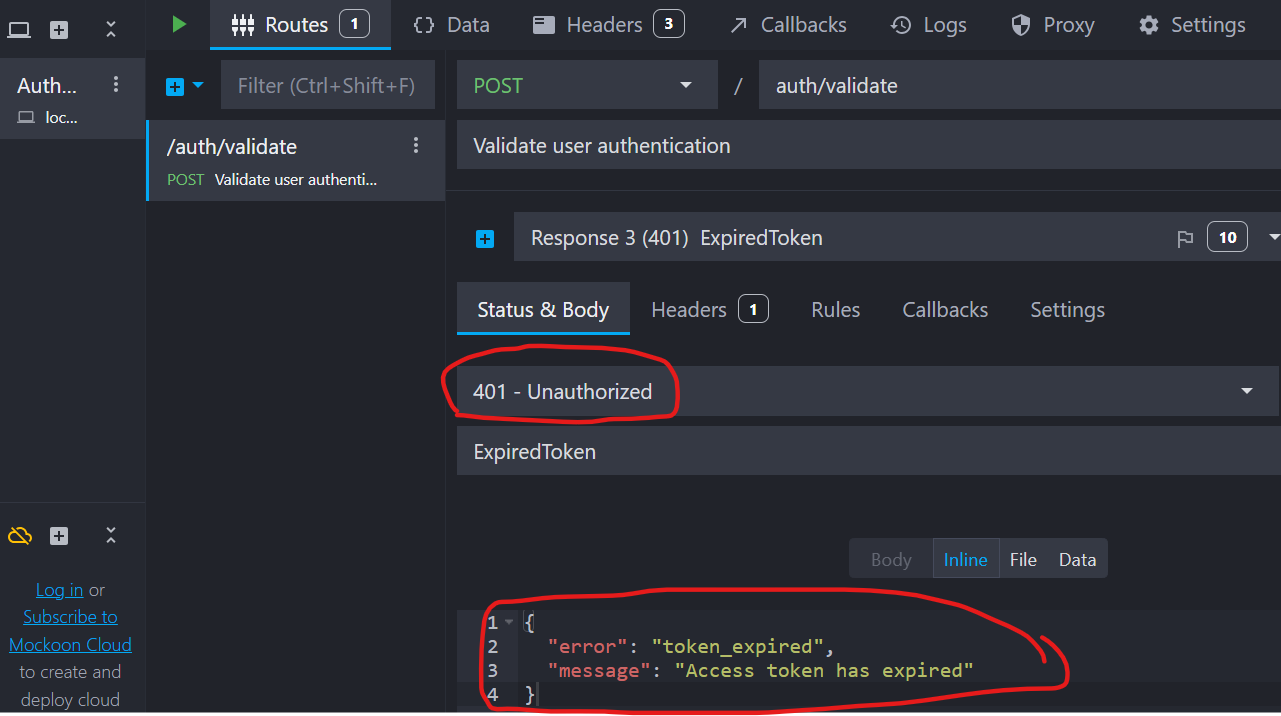Open the add route dropdown arrow

pos(198,86)
